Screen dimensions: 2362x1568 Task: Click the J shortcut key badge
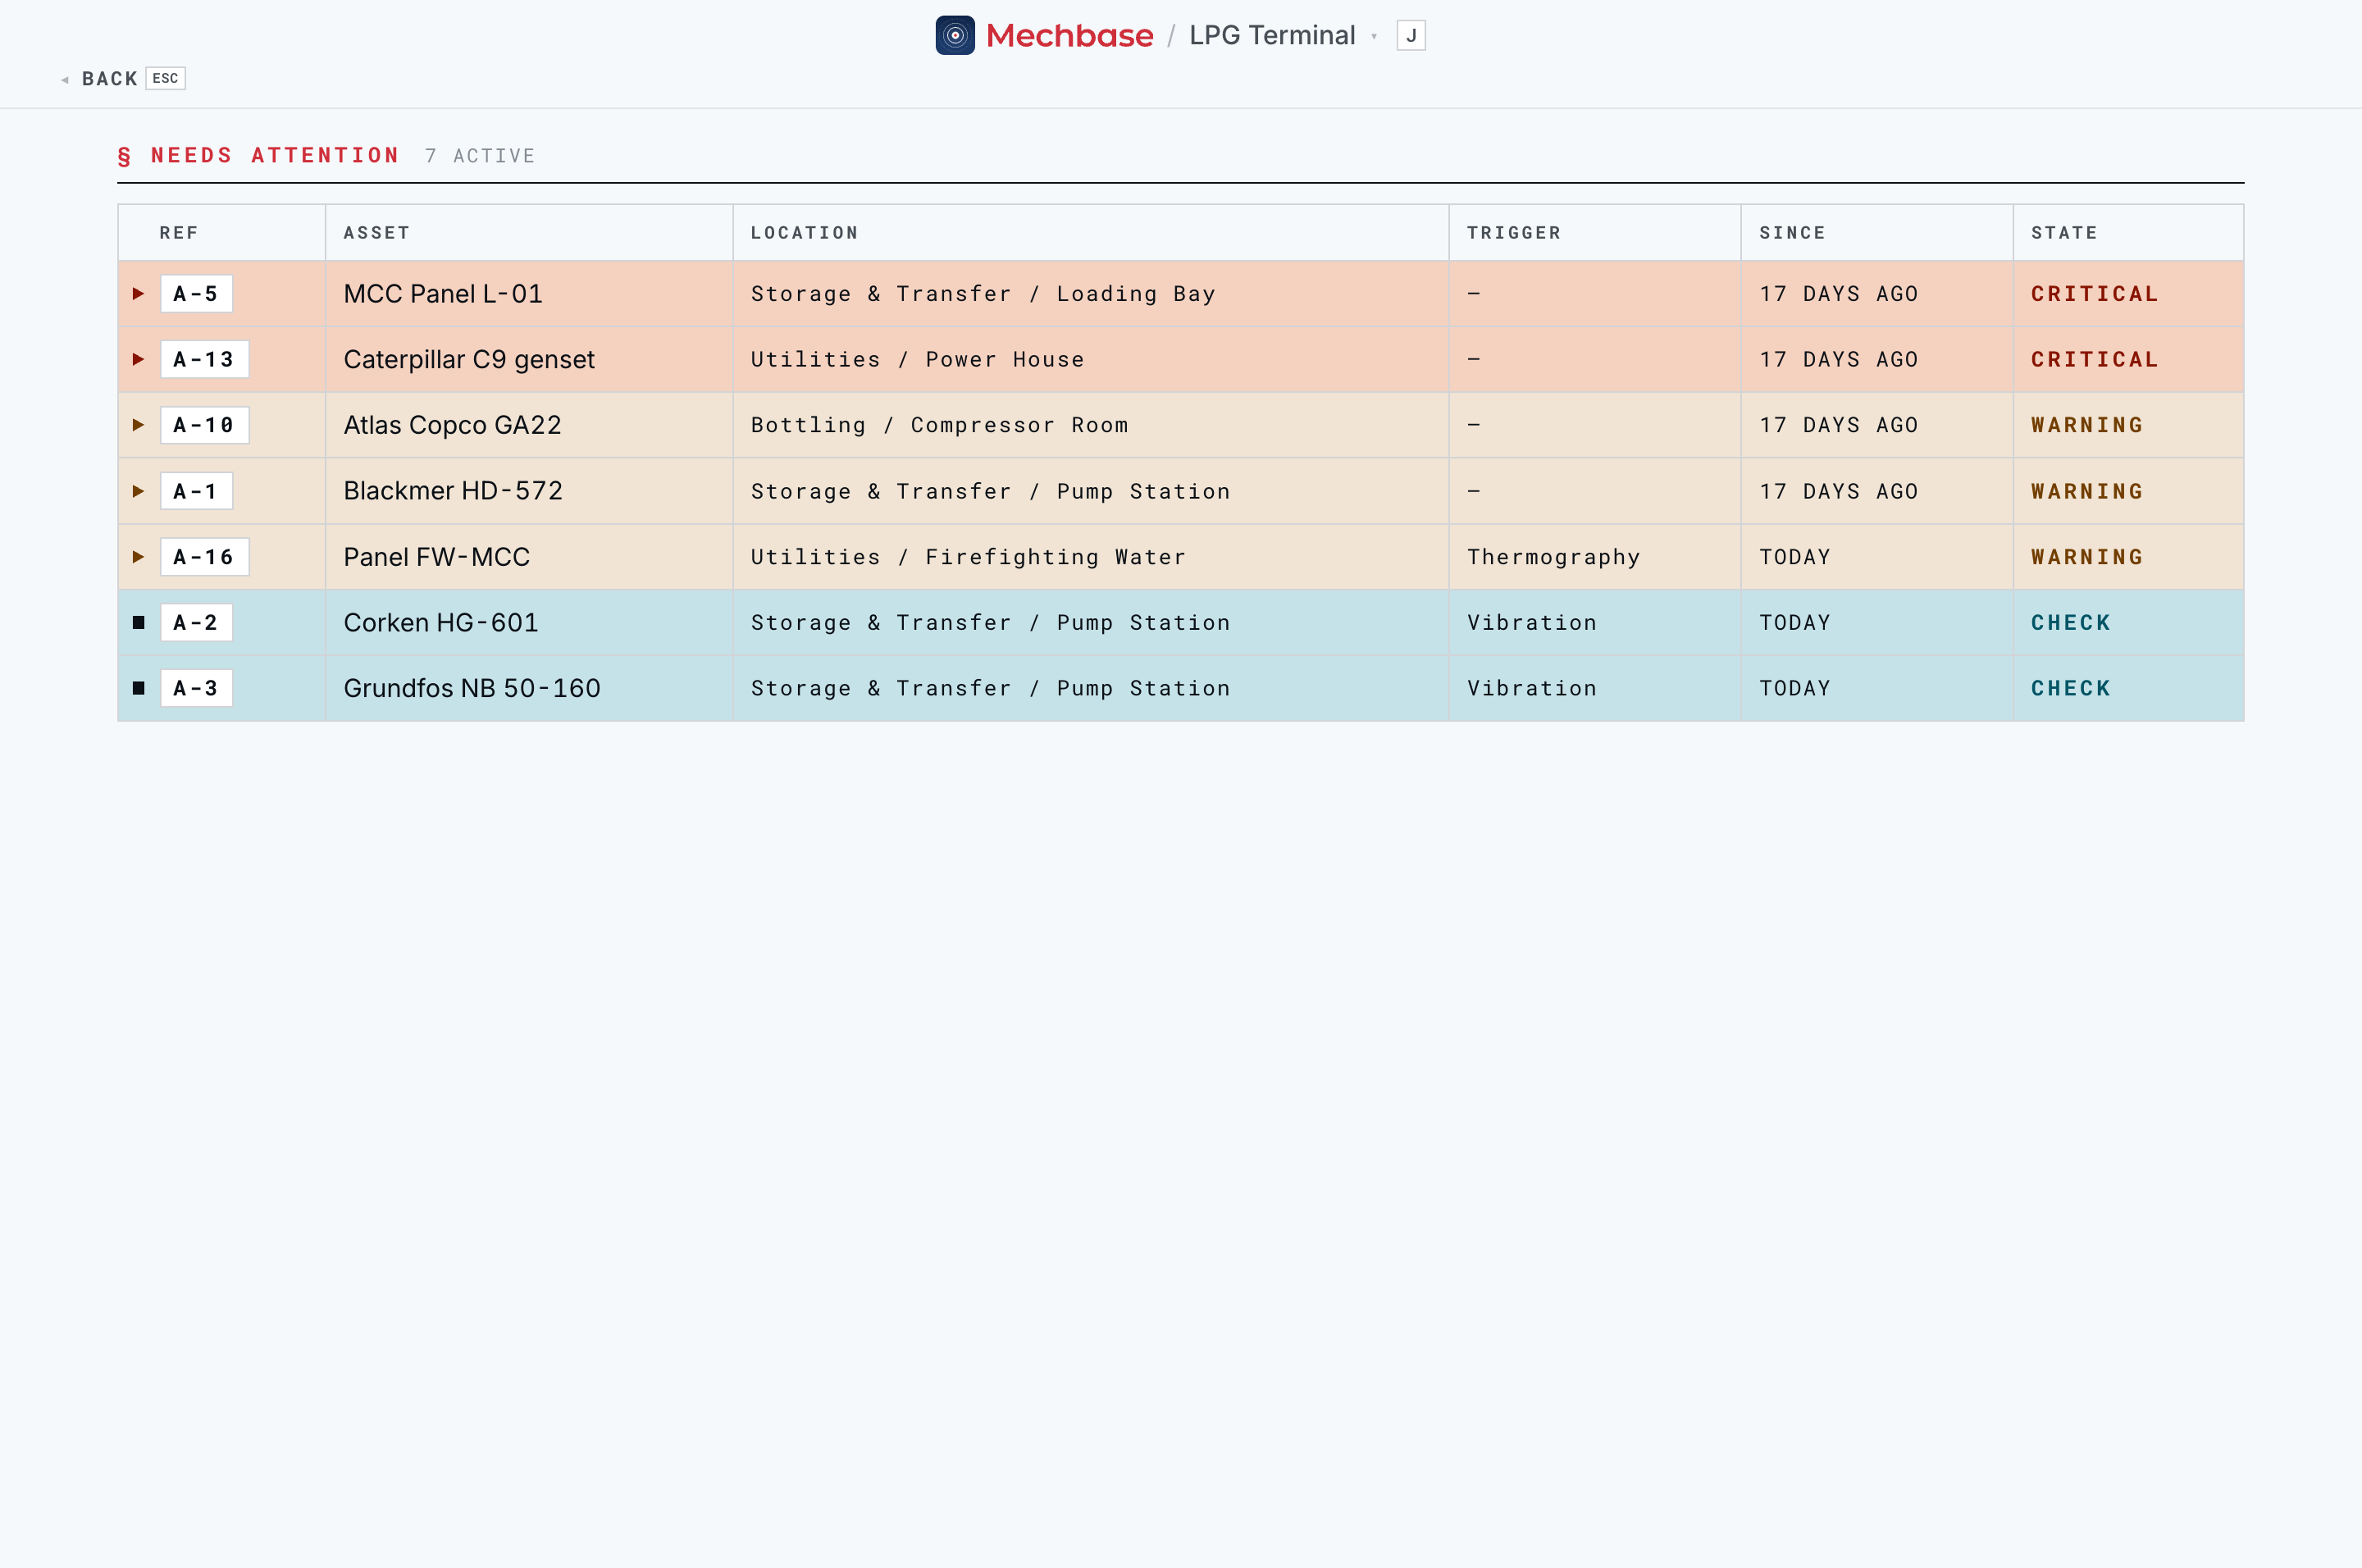[x=1411, y=35]
